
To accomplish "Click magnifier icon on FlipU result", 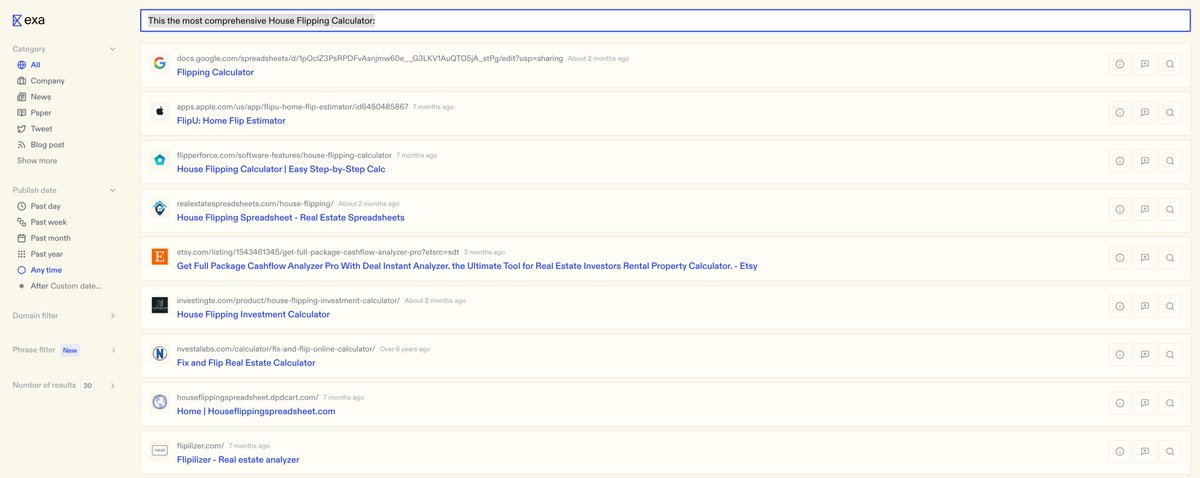I will [1169, 112].
